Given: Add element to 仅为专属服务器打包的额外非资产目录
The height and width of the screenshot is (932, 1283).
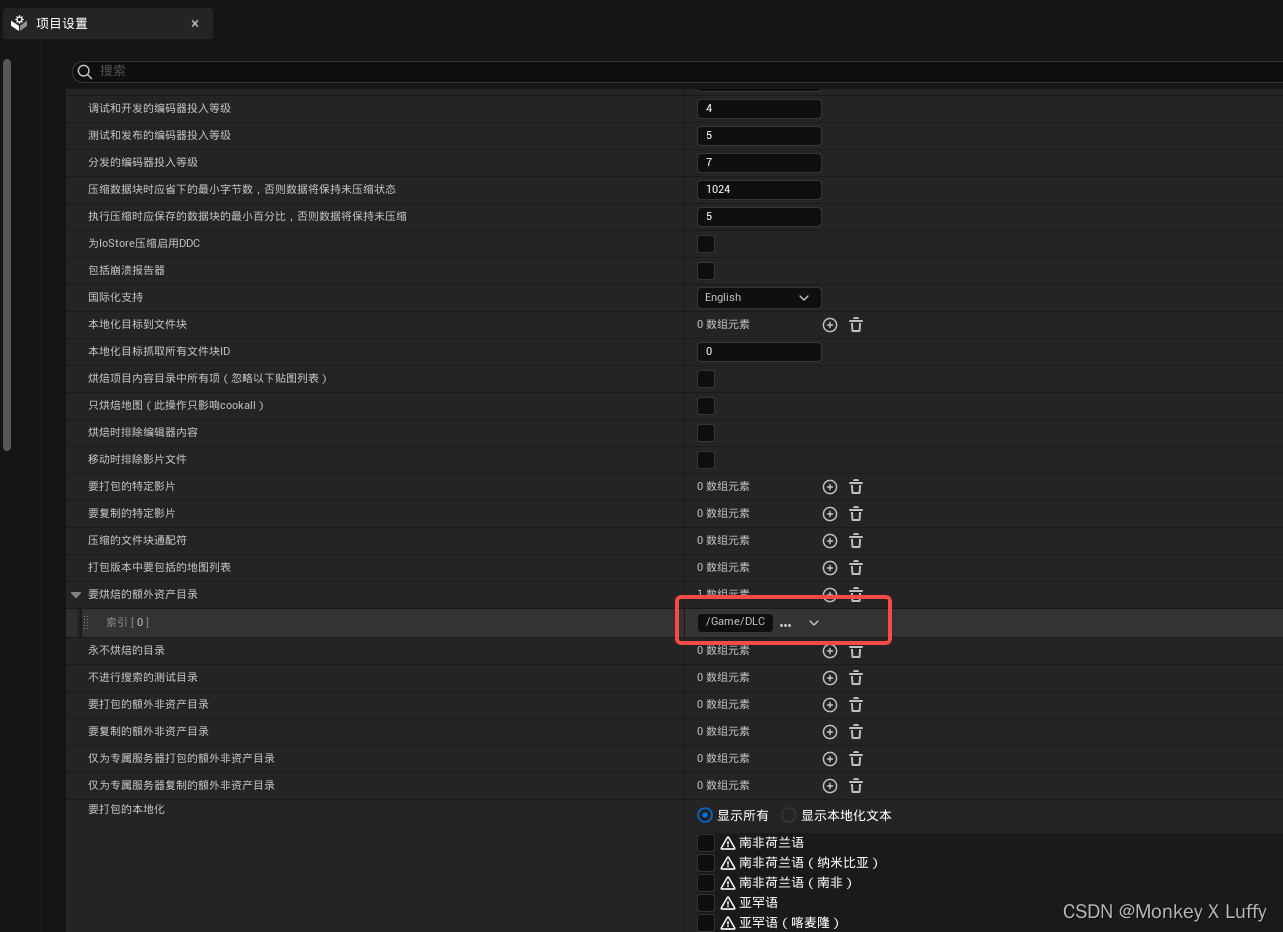Looking at the screenshot, I should click(829, 759).
